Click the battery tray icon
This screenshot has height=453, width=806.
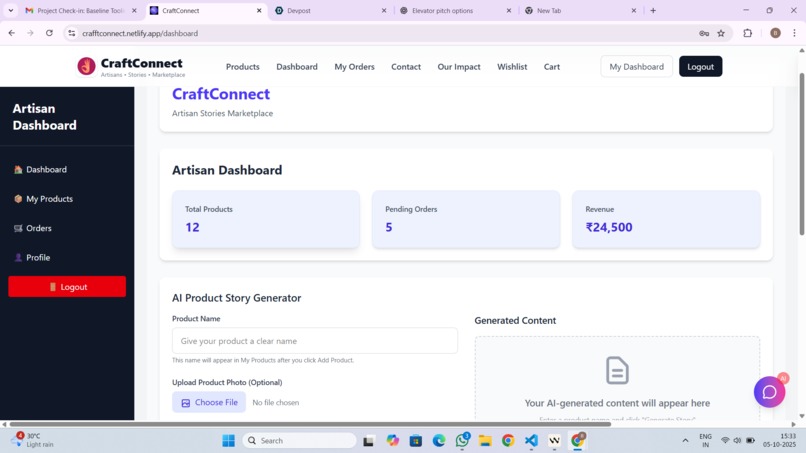click(x=750, y=441)
